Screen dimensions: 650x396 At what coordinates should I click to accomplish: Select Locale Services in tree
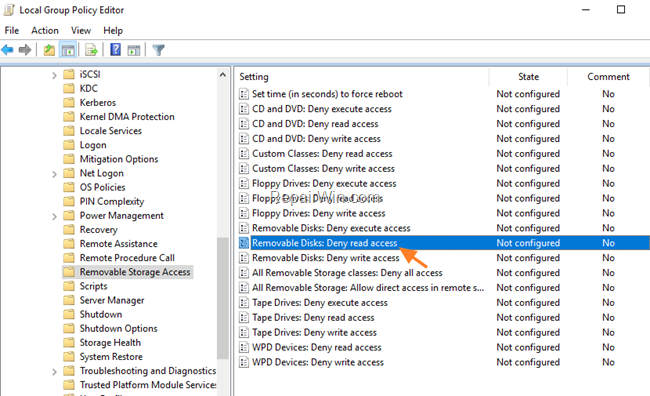pyautogui.click(x=111, y=131)
